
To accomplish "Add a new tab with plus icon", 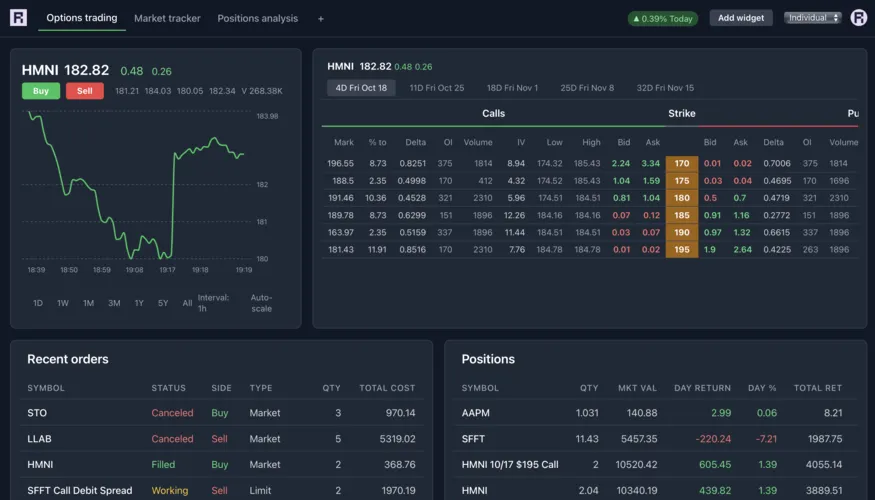I will pos(320,19).
